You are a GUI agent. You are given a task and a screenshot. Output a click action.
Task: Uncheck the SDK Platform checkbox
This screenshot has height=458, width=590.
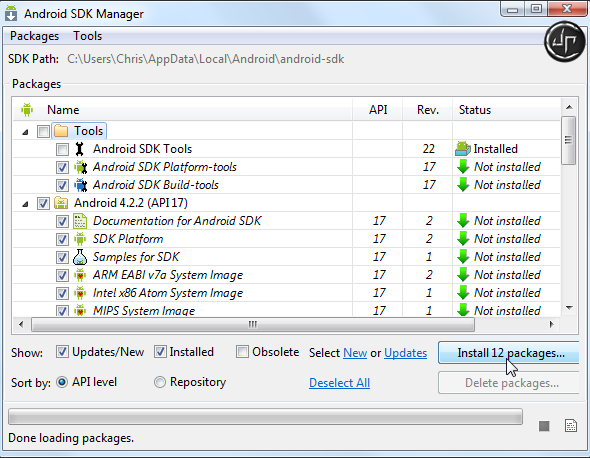point(62,240)
